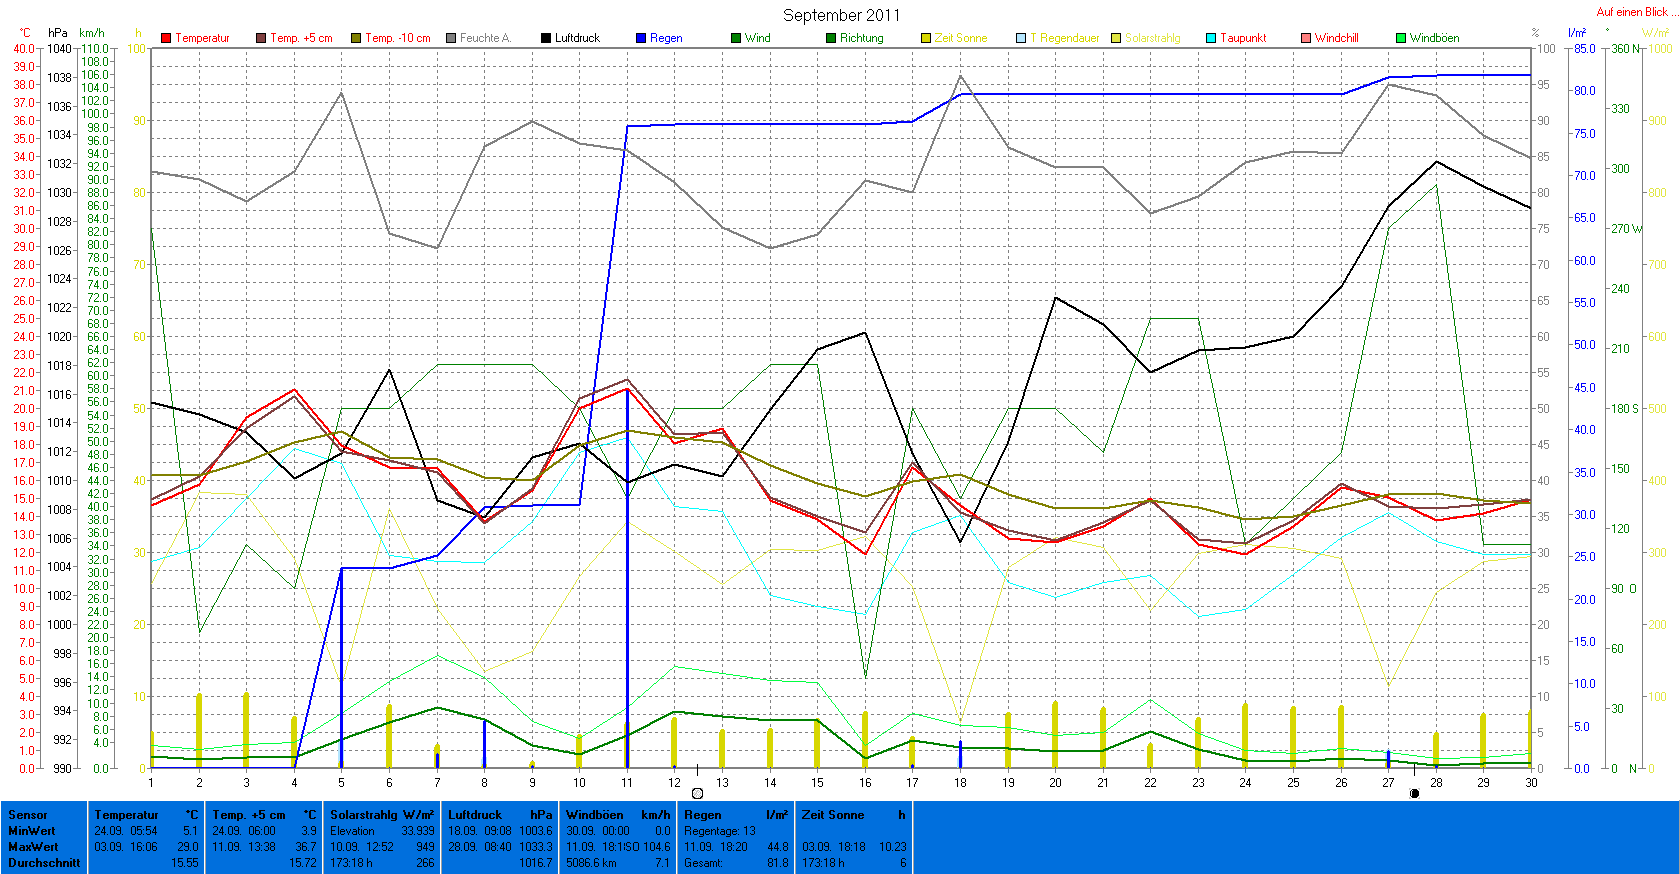This screenshot has width=1680, height=874.
Task: Click day 11 on the x-axis
Action: [627, 783]
